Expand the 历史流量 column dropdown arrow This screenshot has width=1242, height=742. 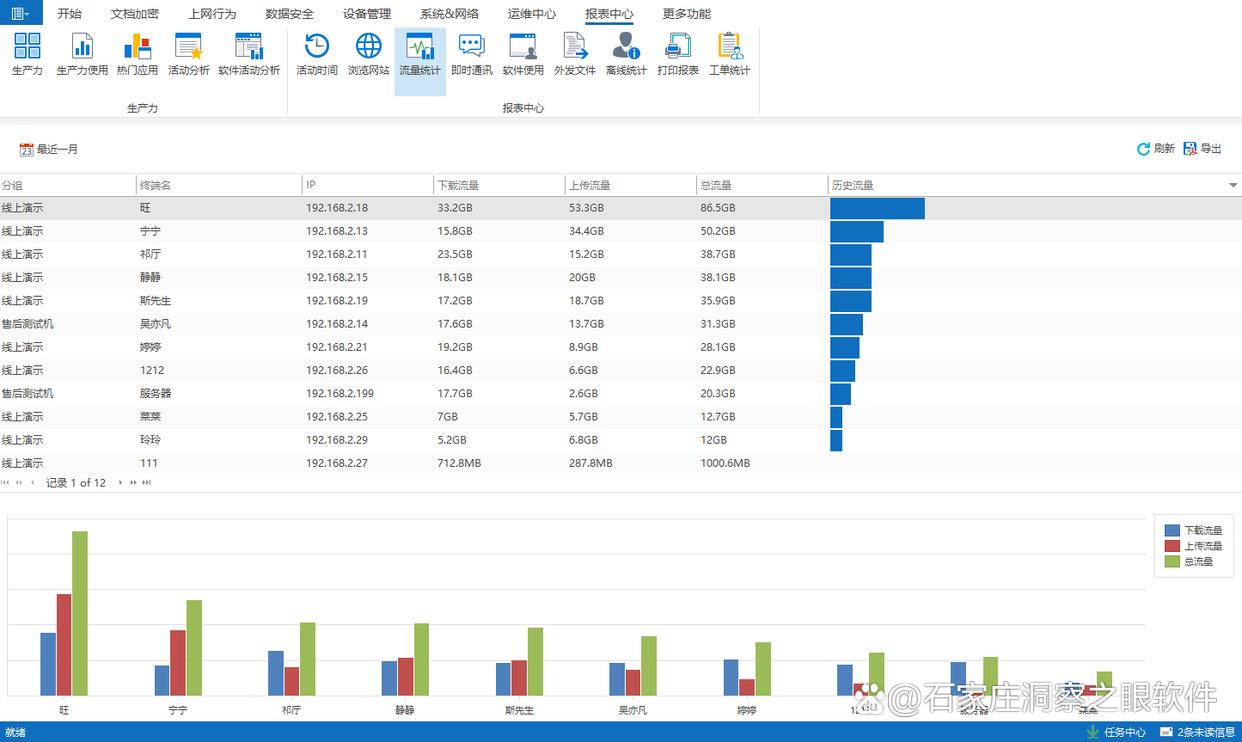click(1233, 186)
